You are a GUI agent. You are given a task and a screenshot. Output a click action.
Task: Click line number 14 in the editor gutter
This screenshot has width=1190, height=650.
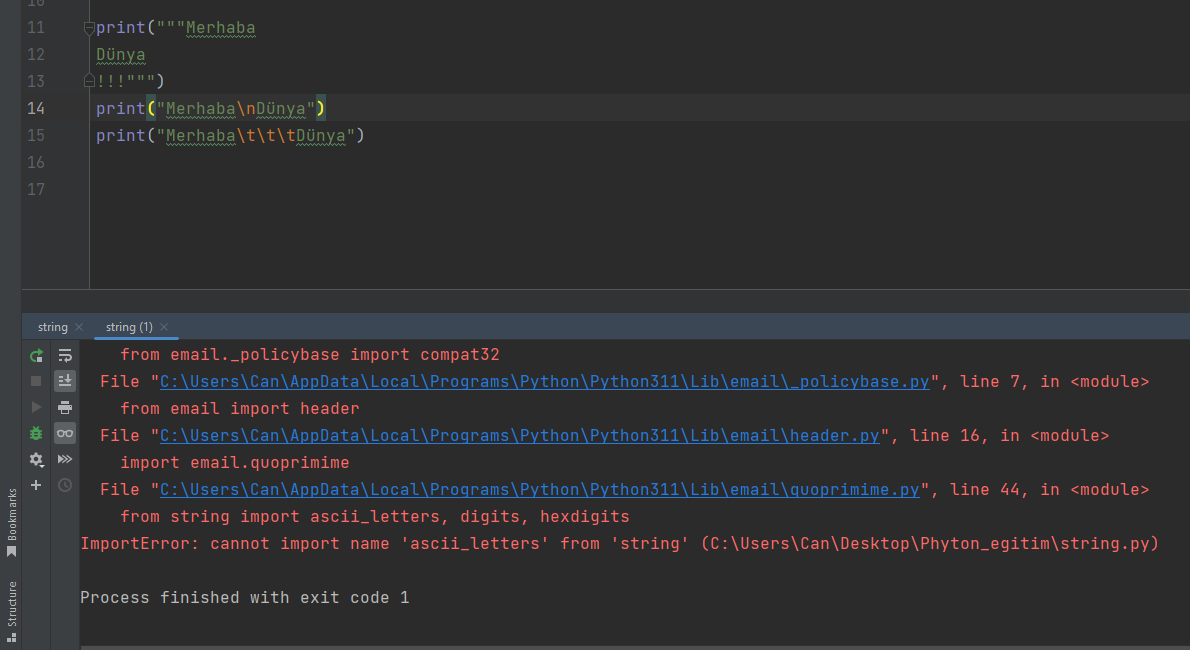click(x=35, y=108)
